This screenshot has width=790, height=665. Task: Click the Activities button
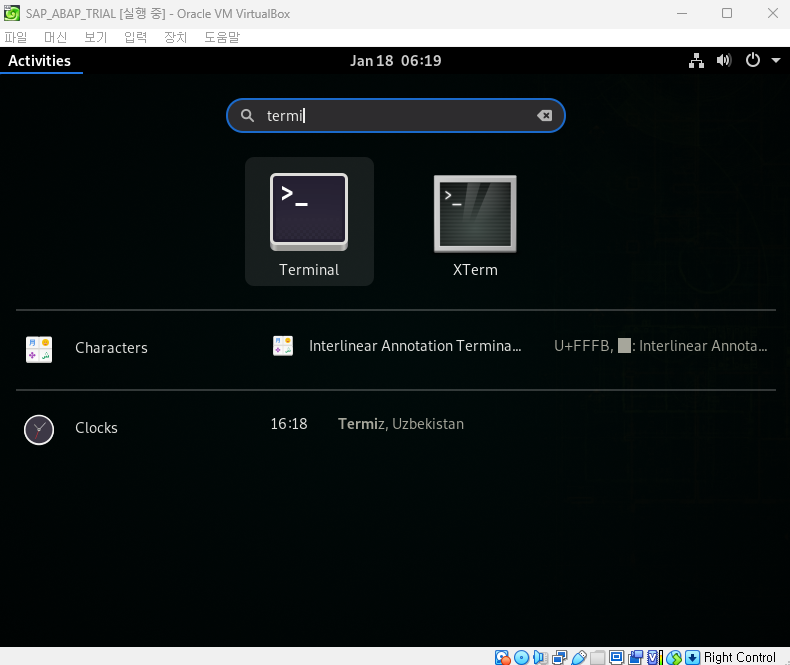(39, 61)
